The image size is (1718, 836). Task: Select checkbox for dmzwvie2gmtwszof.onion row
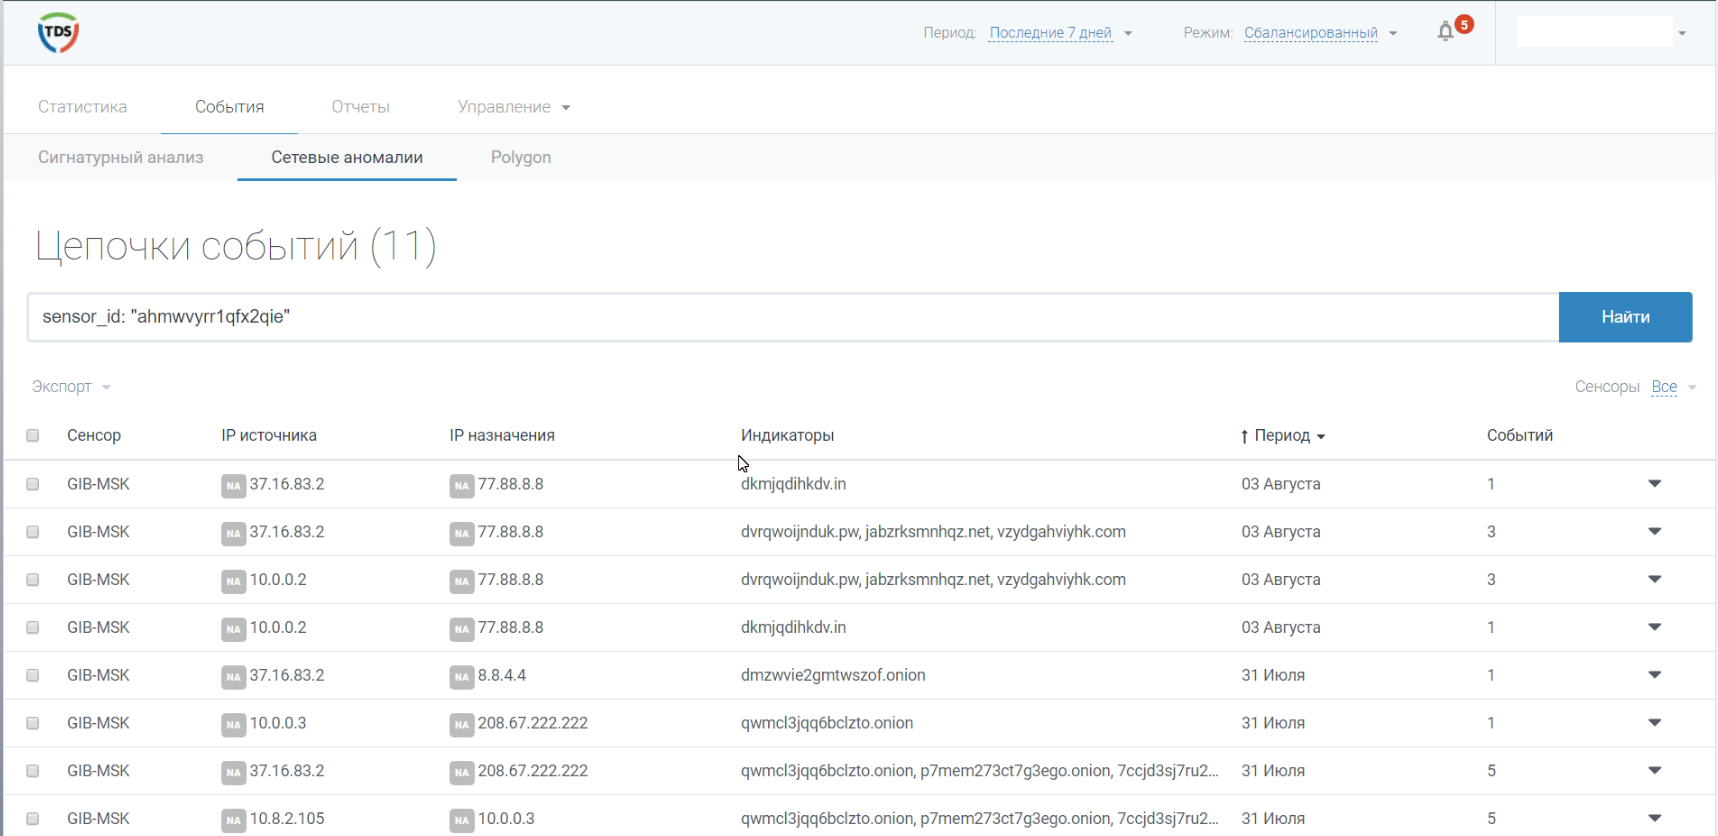(x=33, y=676)
